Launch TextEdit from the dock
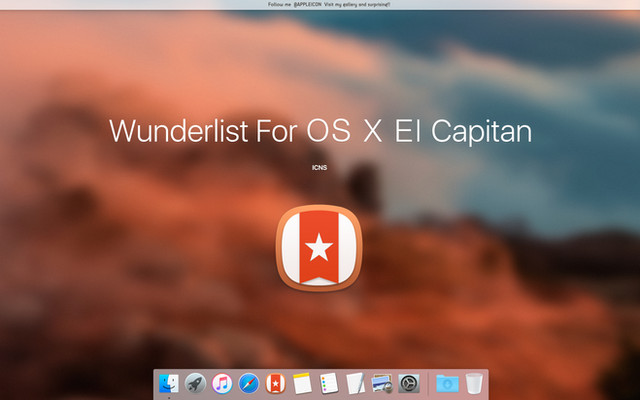Screen dimensions: 640x400 coord(356,383)
